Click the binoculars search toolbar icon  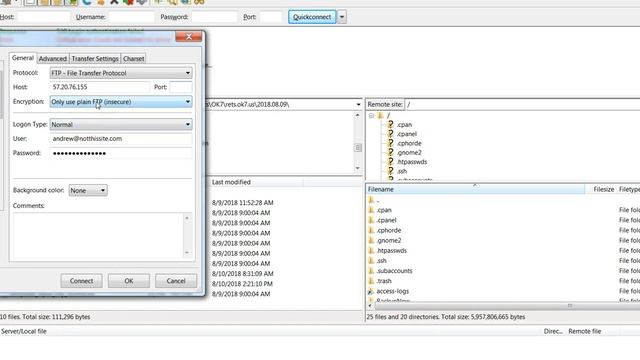[x=199, y=2]
